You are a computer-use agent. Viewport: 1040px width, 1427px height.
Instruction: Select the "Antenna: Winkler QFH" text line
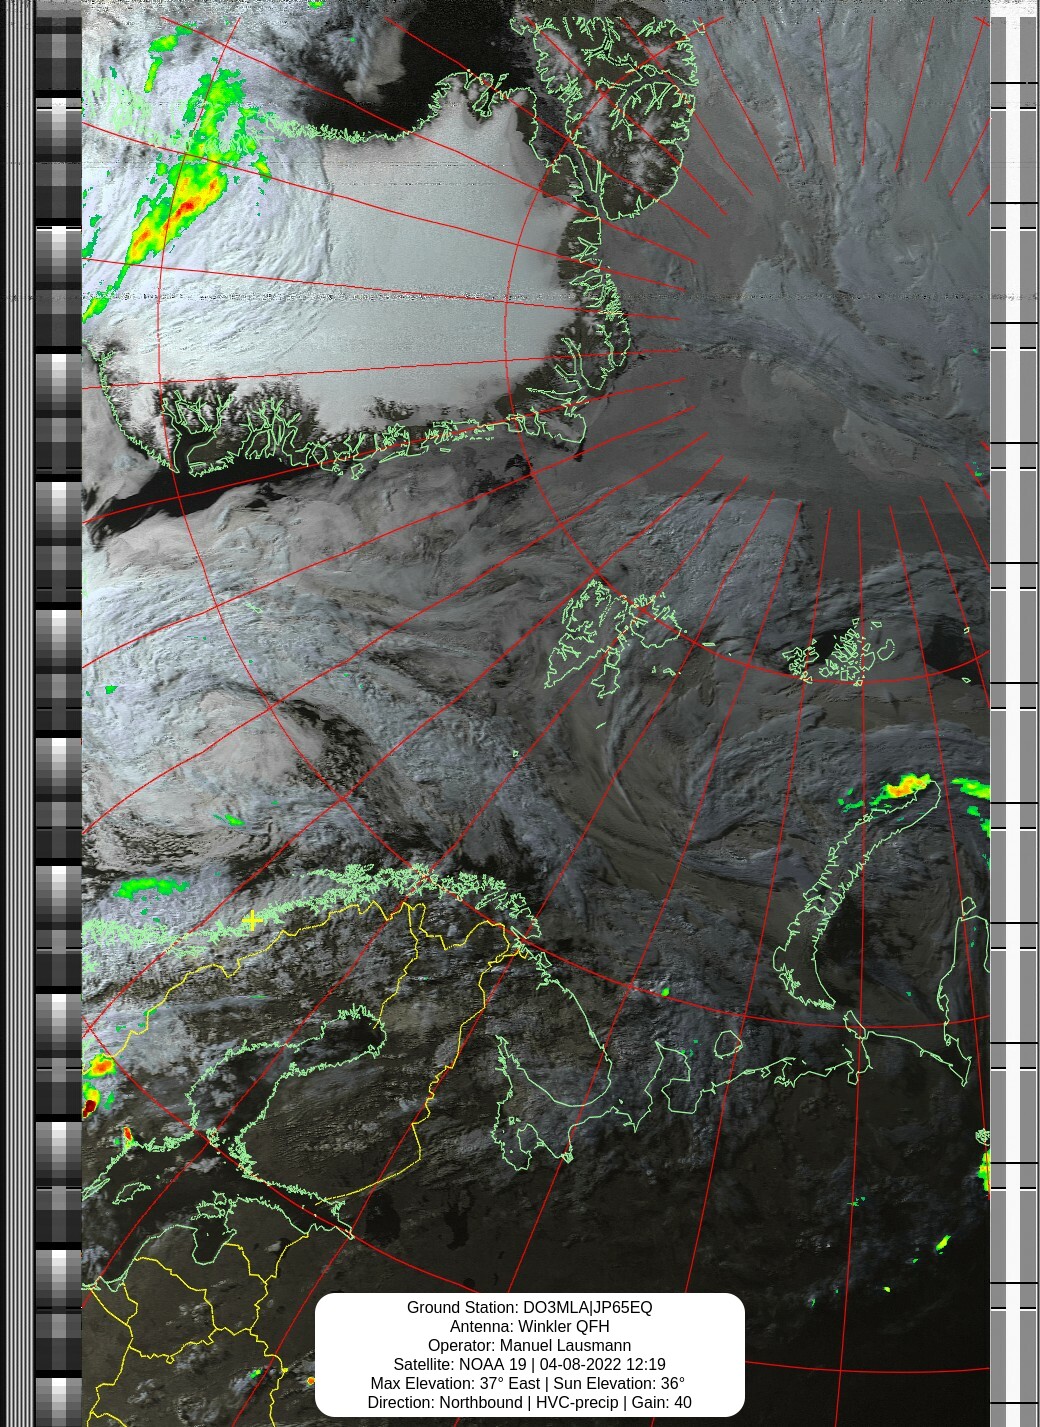(529, 1326)
